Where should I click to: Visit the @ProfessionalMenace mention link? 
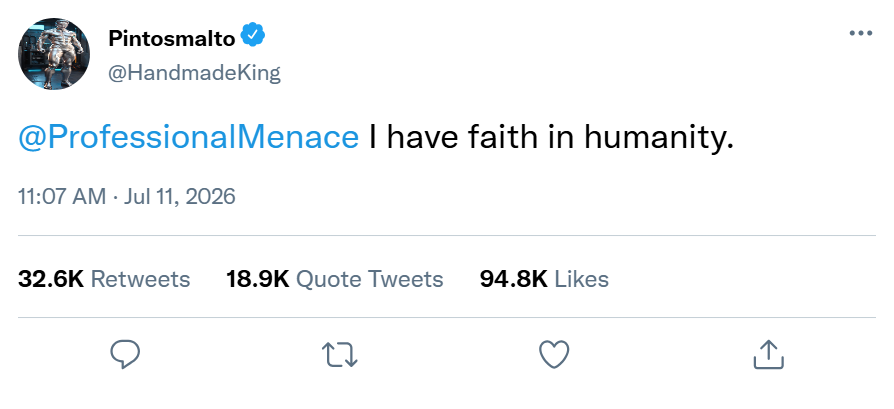click(189, 137)
